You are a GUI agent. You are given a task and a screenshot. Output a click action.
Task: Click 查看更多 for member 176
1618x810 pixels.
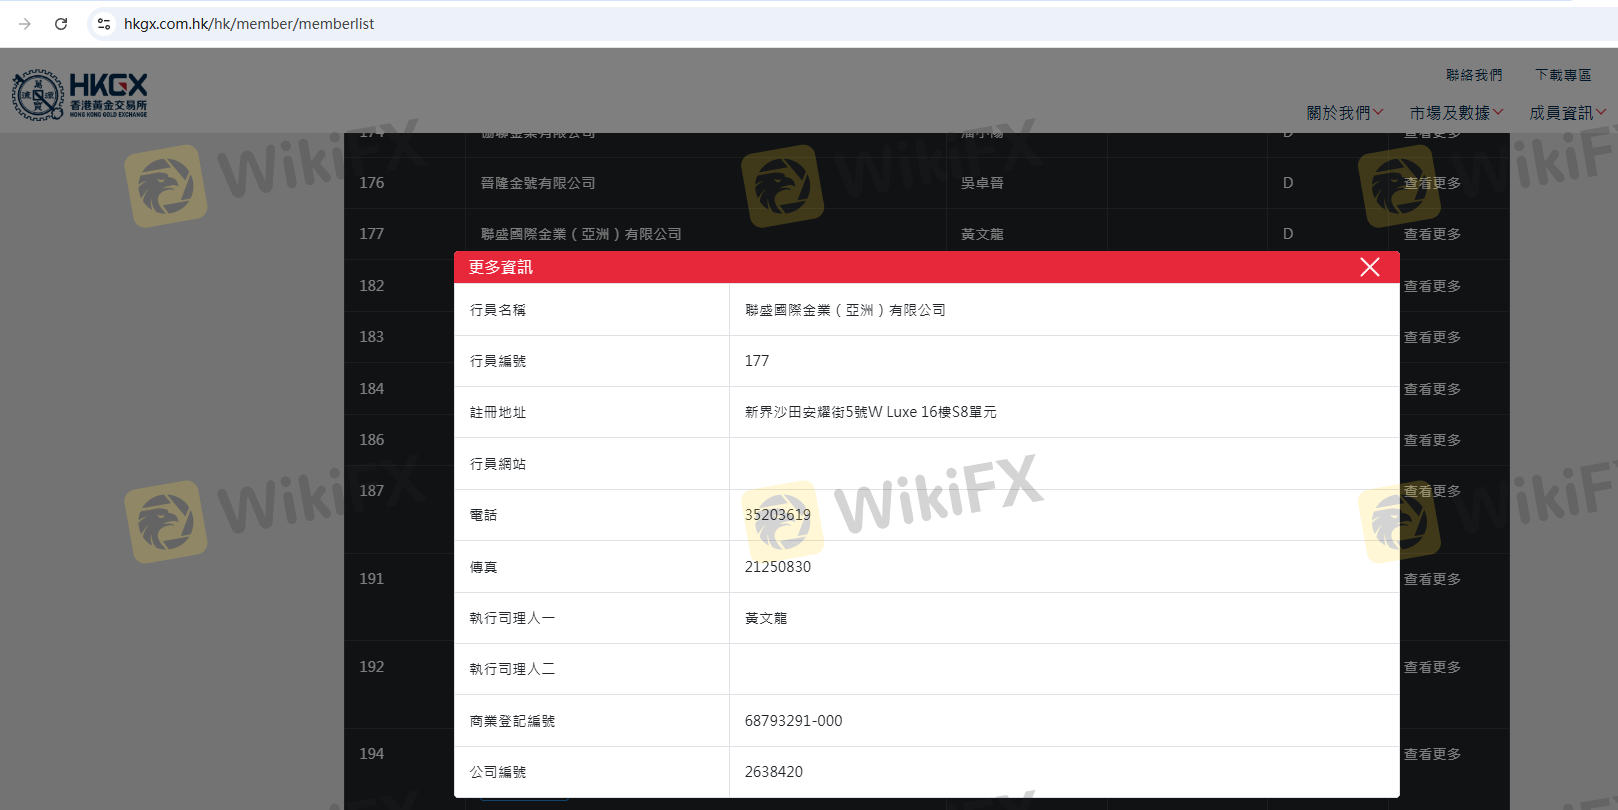pos(1432,183)
